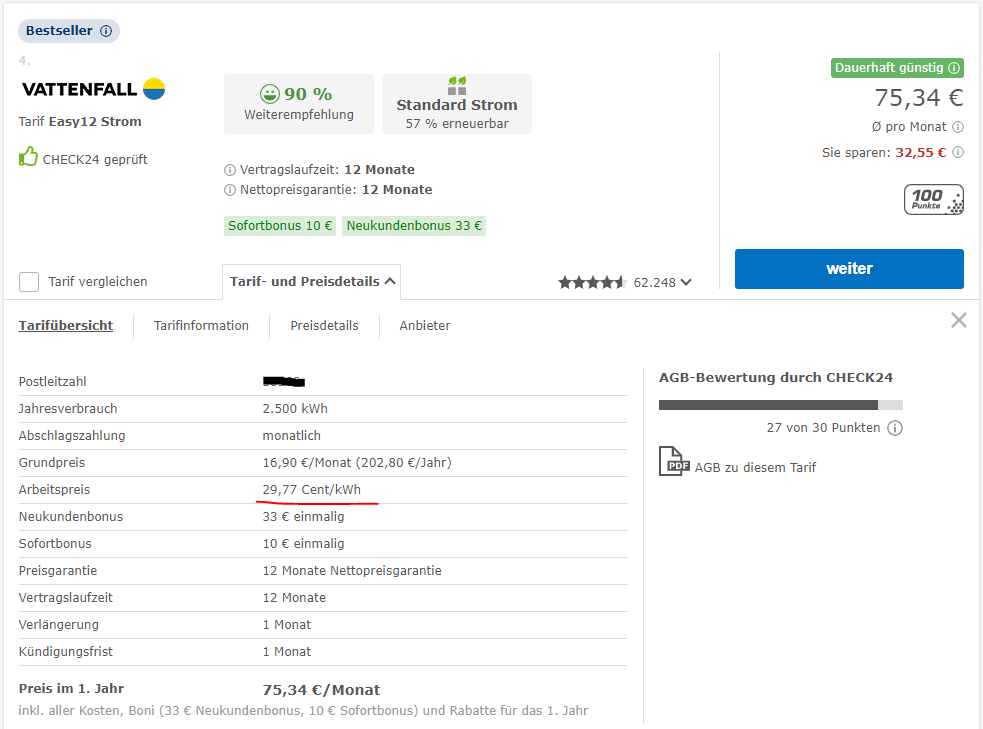Click the Vattenfall logo
The height and width of the screenshot is (729, 983).
tap(93, 89)
